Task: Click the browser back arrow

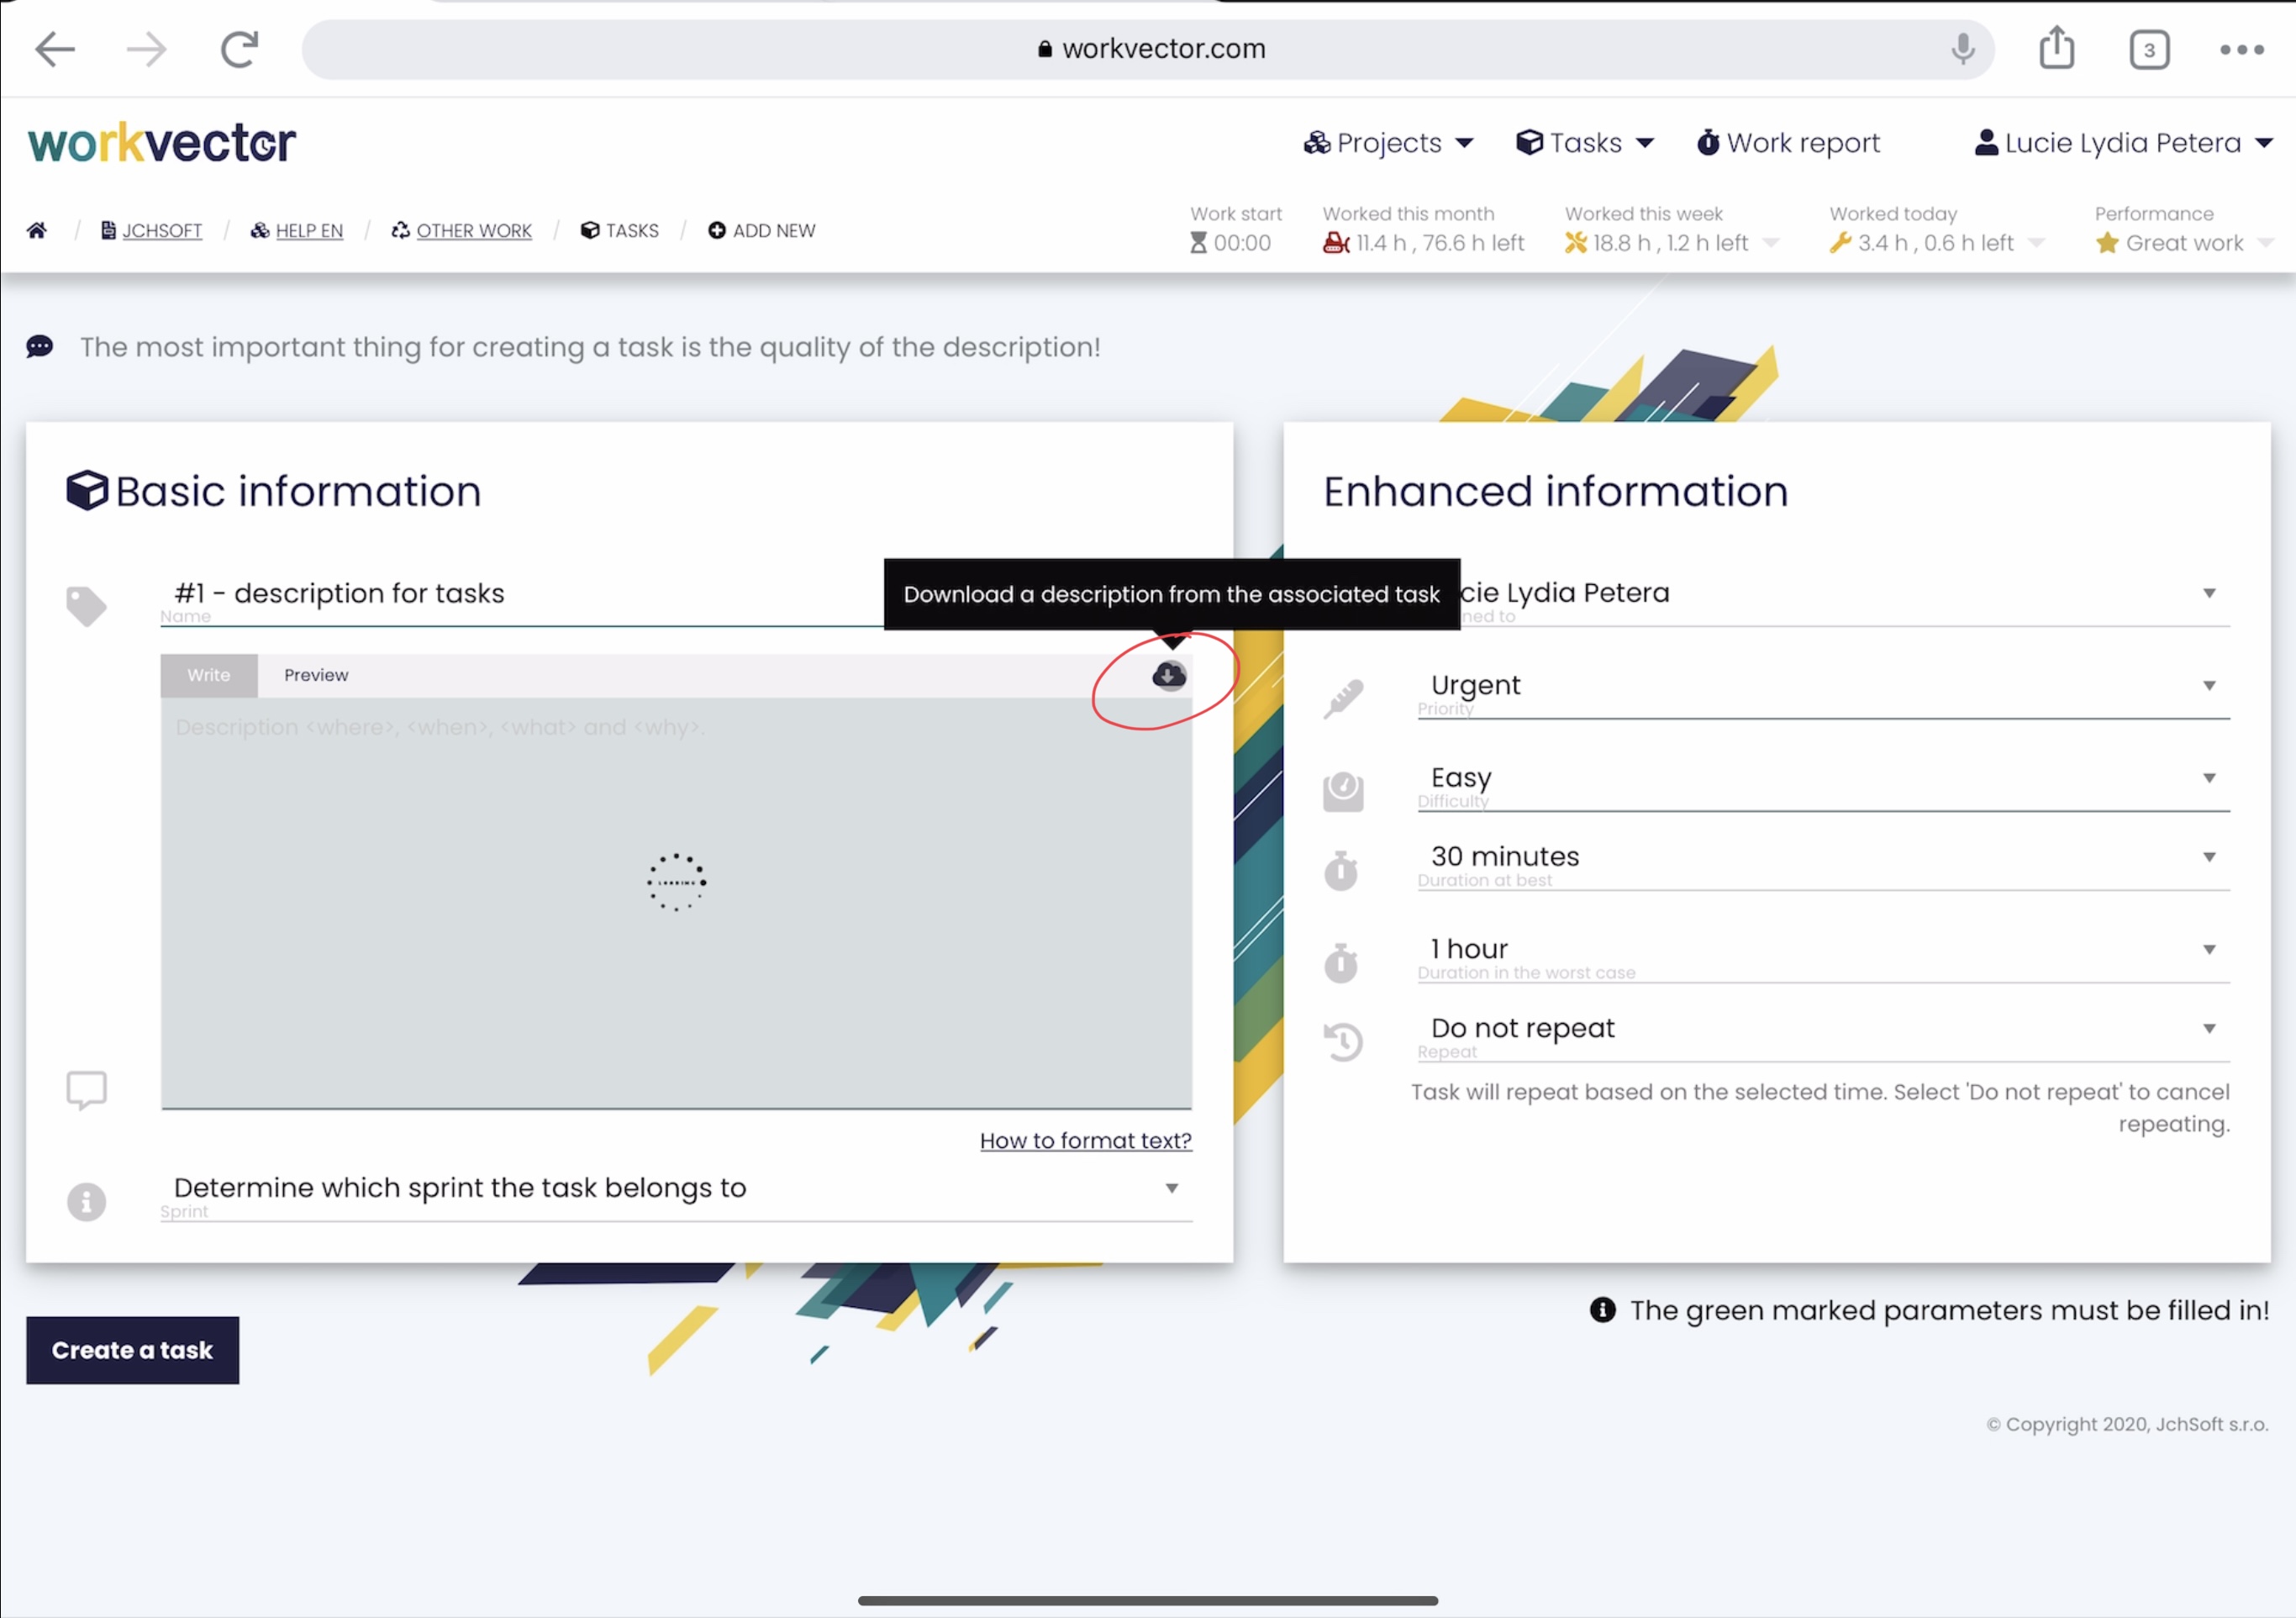Action: 54,49
